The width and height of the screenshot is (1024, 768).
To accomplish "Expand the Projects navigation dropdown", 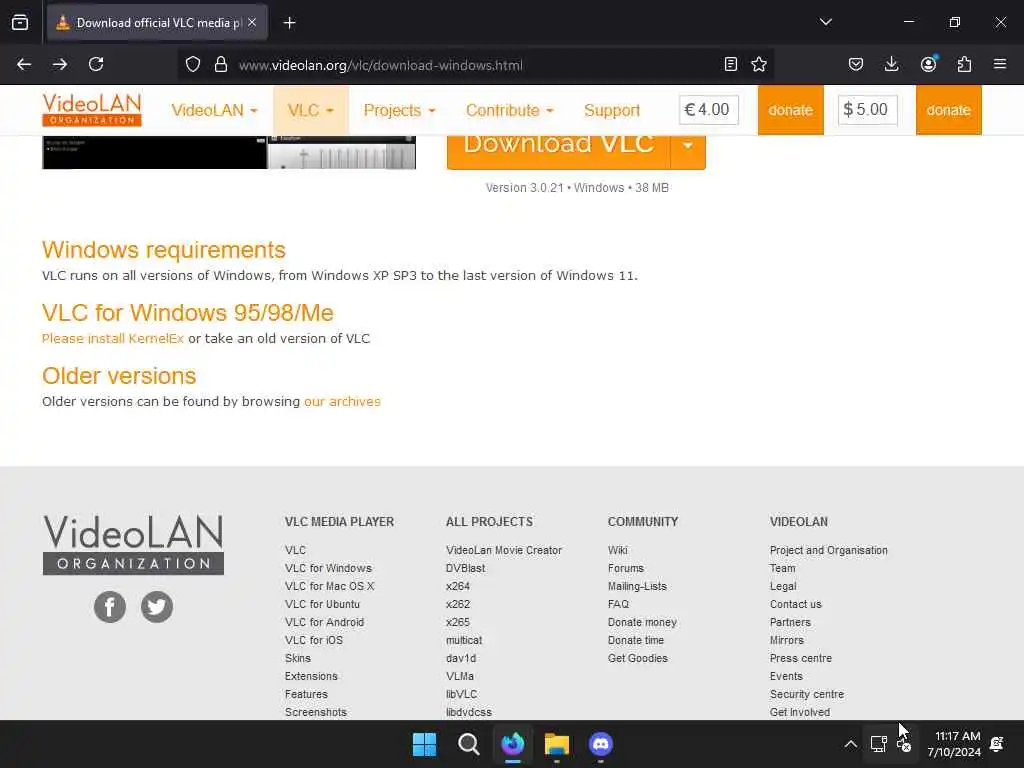I will 399,110.
